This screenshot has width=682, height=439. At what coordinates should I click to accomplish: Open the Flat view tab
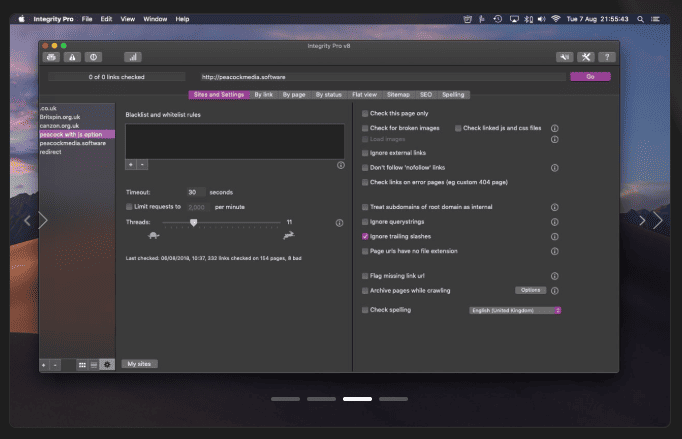pos(364,95)
